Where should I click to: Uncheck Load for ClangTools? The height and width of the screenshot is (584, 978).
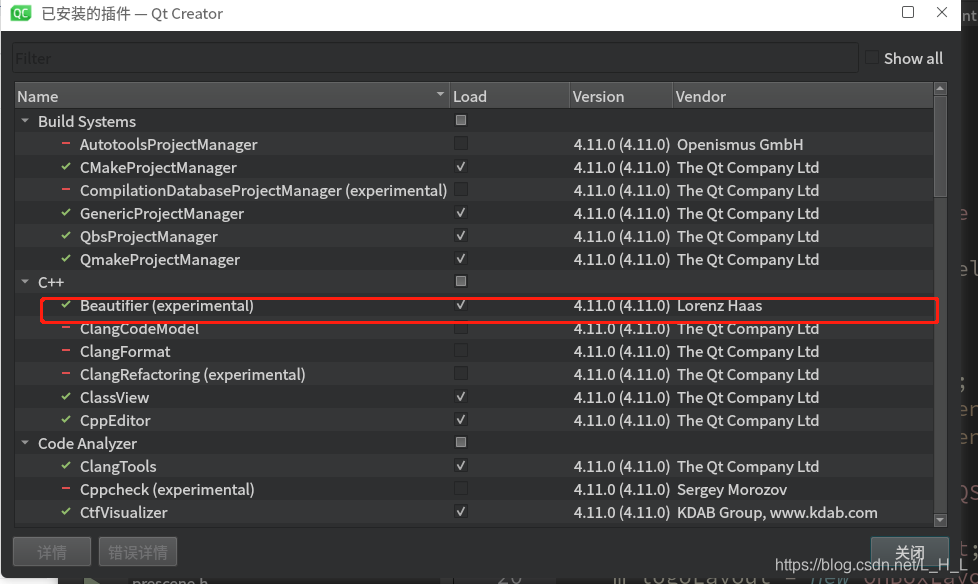coord(461,465)
